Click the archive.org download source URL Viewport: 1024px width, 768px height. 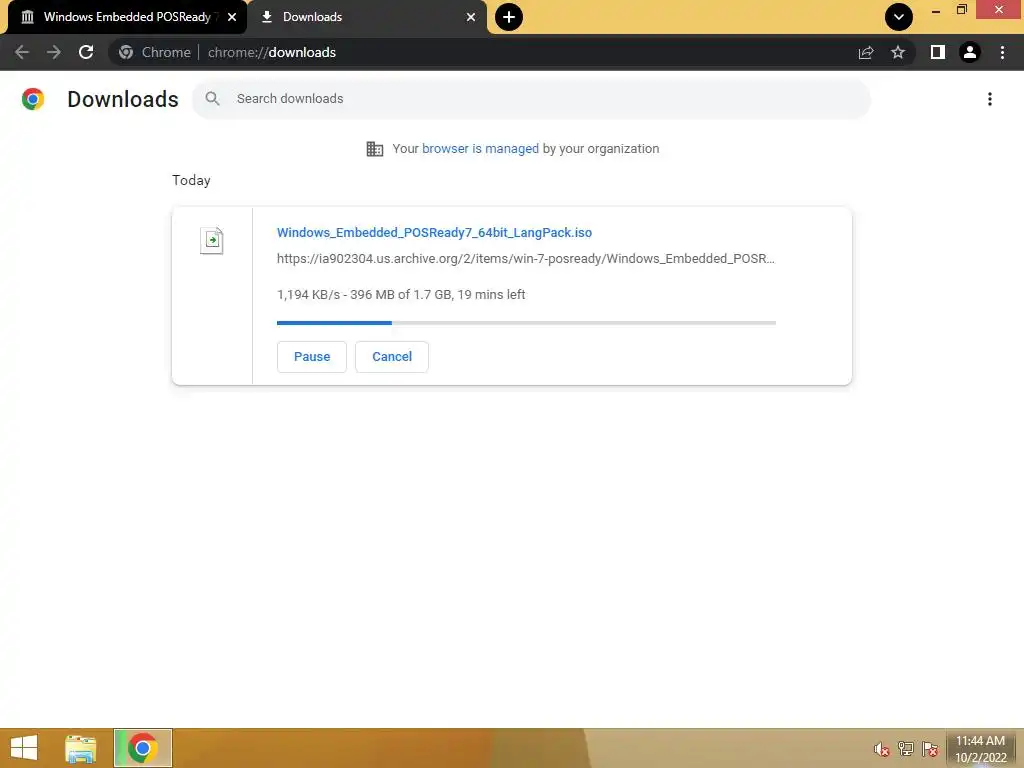coord(526,259)
